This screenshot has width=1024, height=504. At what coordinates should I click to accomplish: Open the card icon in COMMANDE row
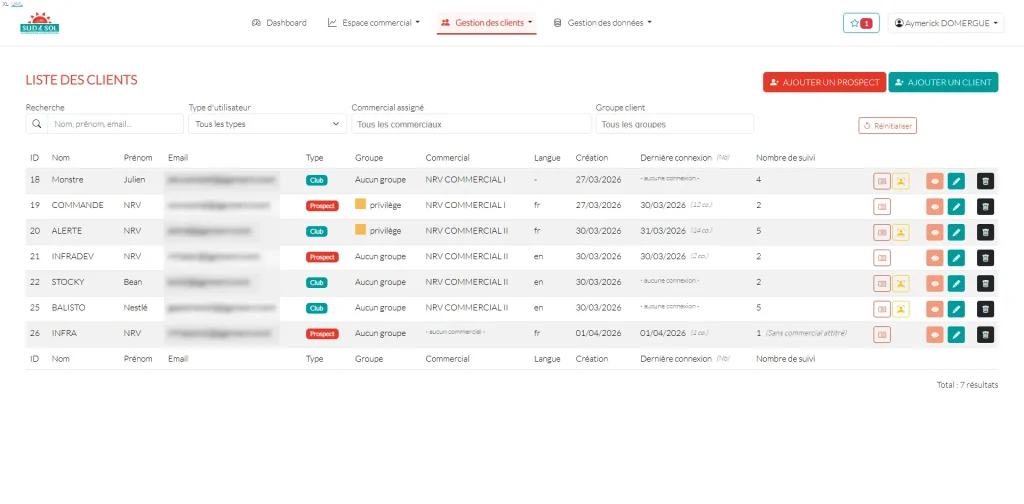pos(882,206)
